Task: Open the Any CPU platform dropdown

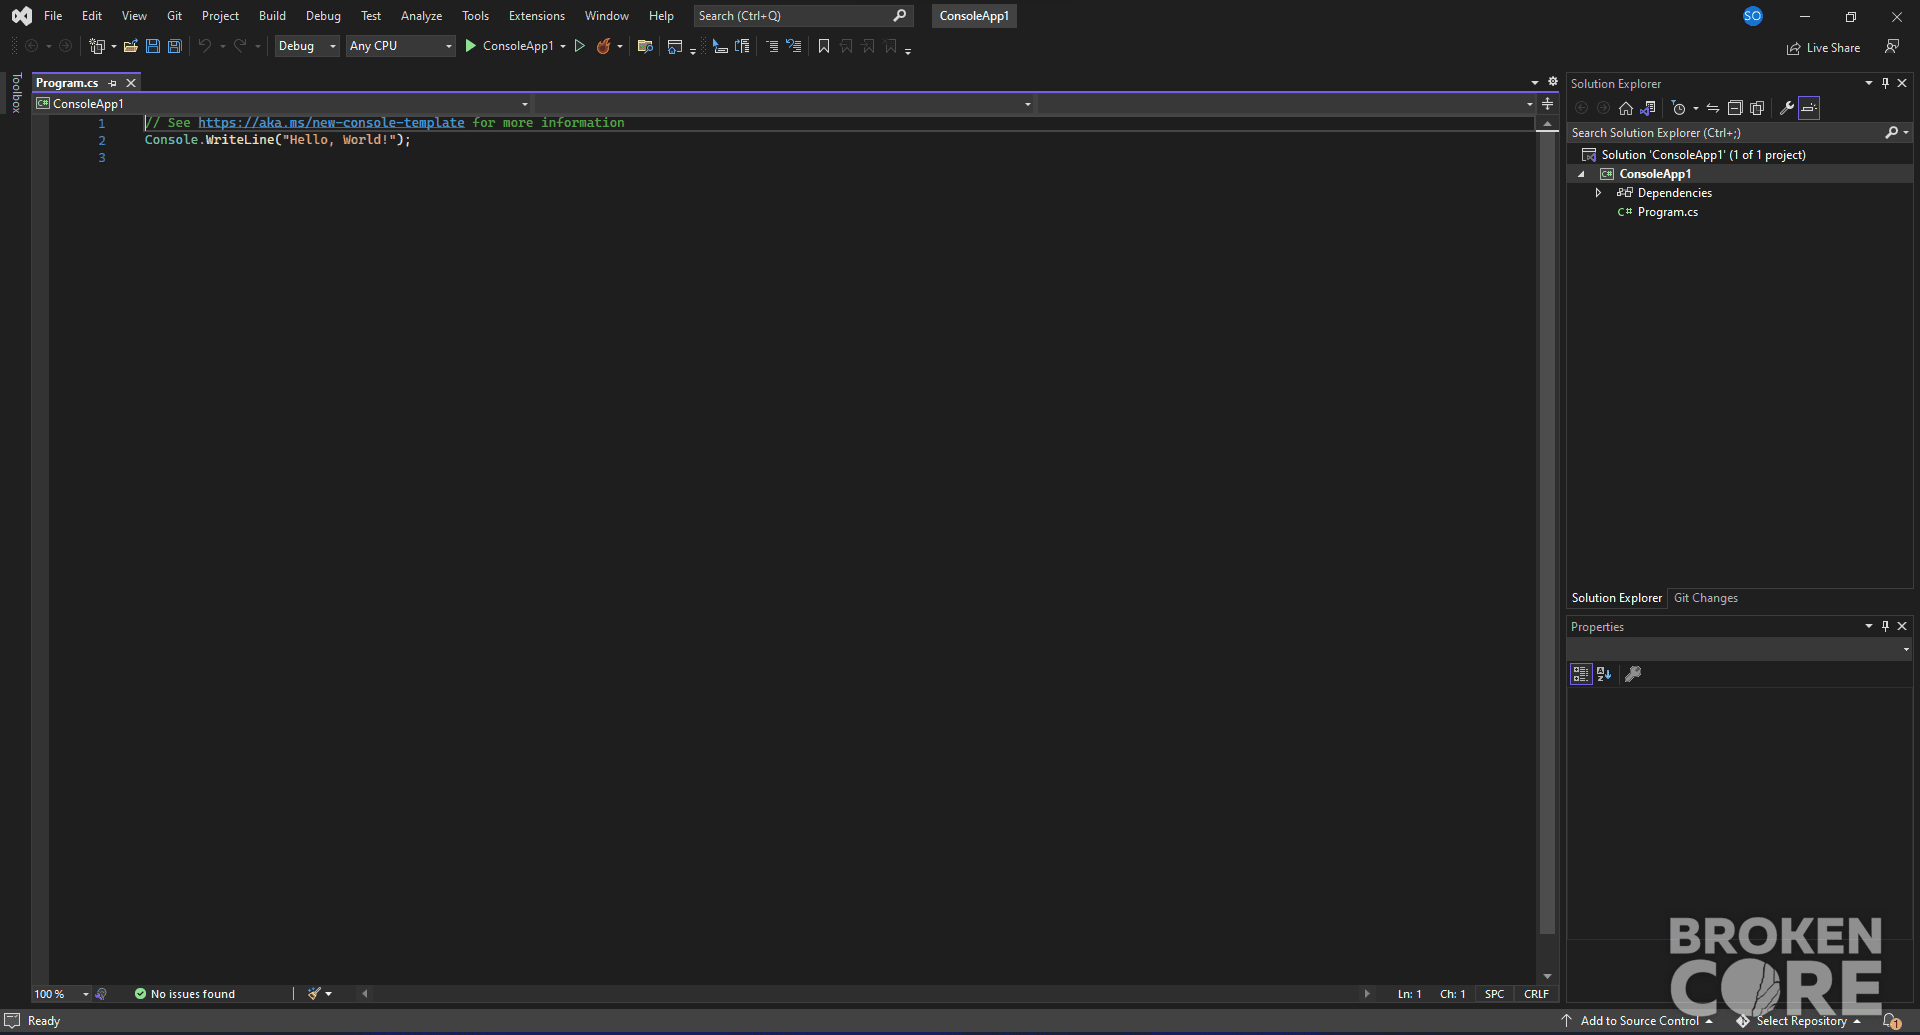Action: pos(401,46)
